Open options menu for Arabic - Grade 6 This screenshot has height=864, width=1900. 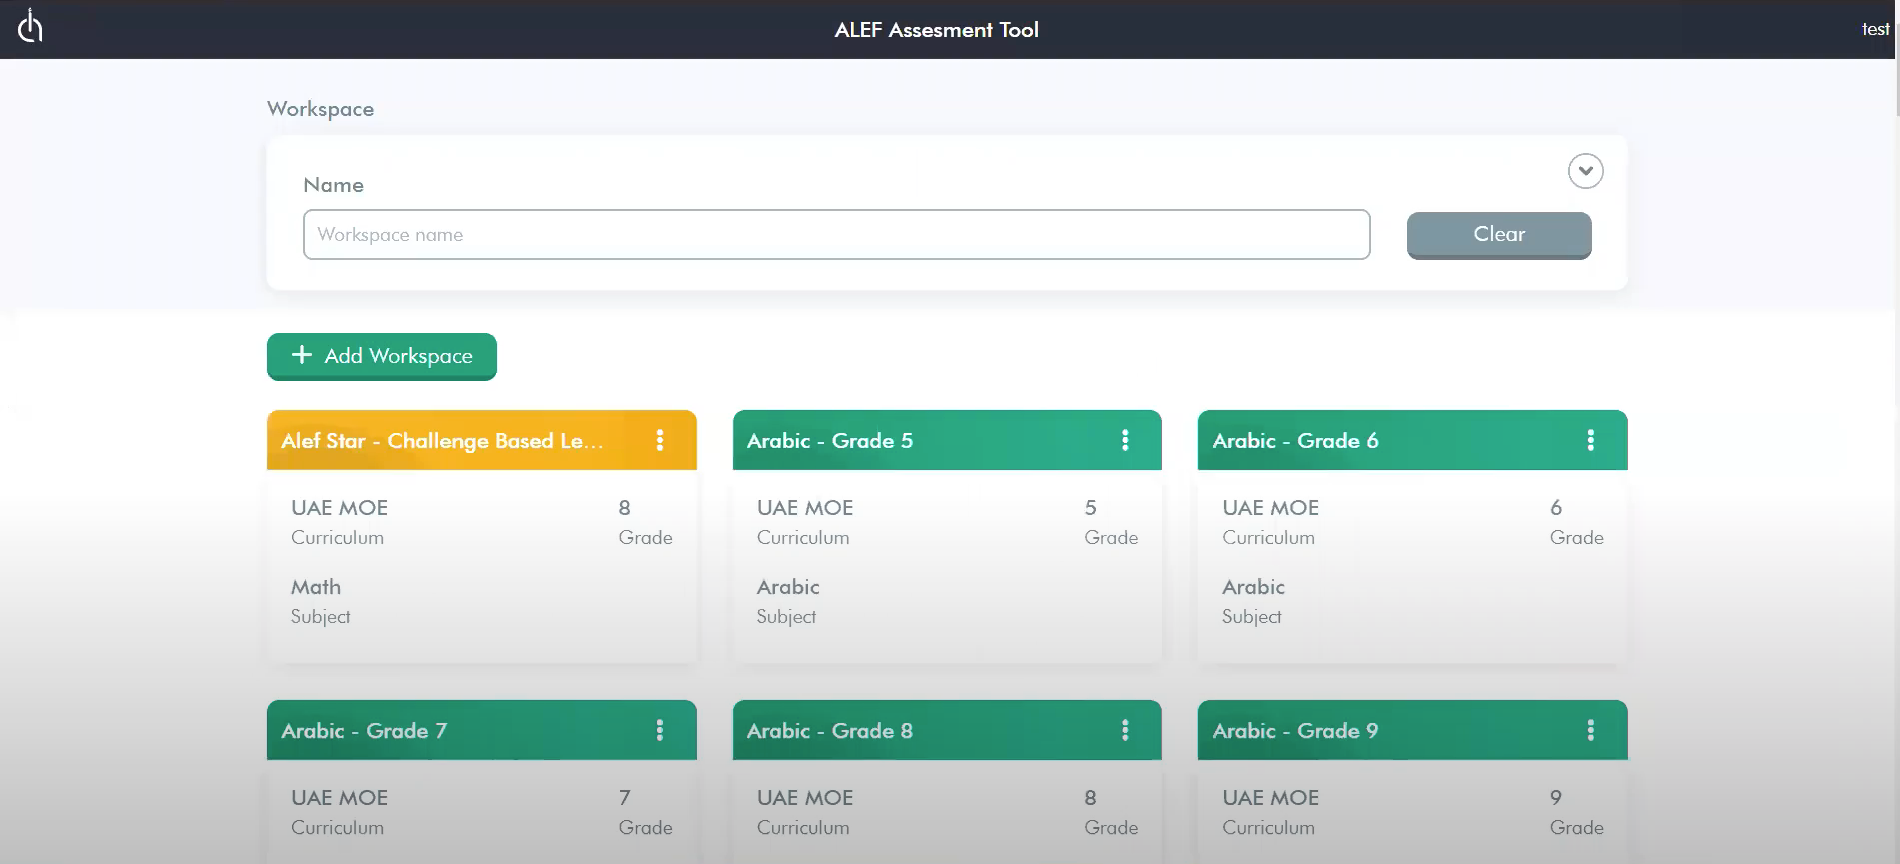pos(1590,440)
